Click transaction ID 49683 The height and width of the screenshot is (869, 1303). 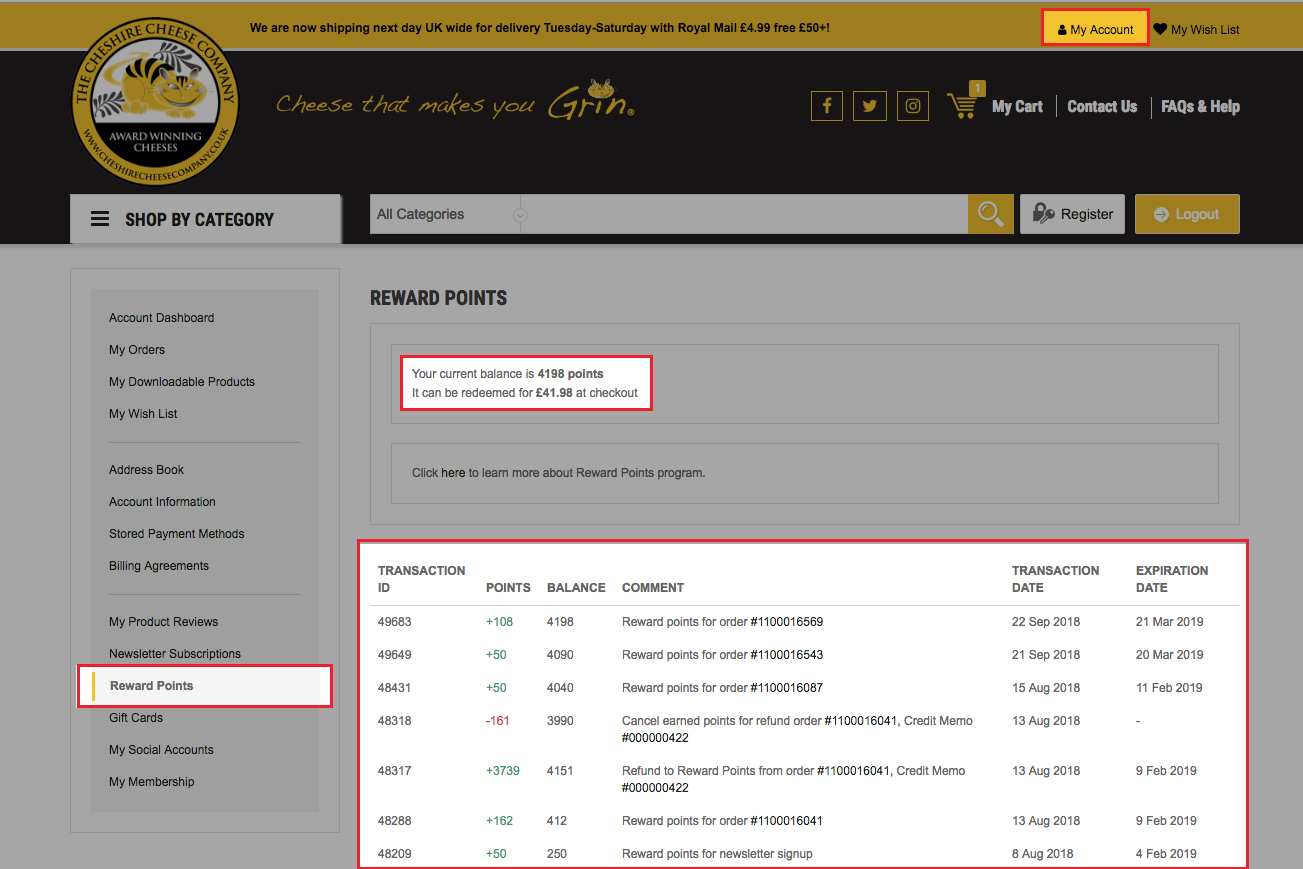[x=395, y=622]
